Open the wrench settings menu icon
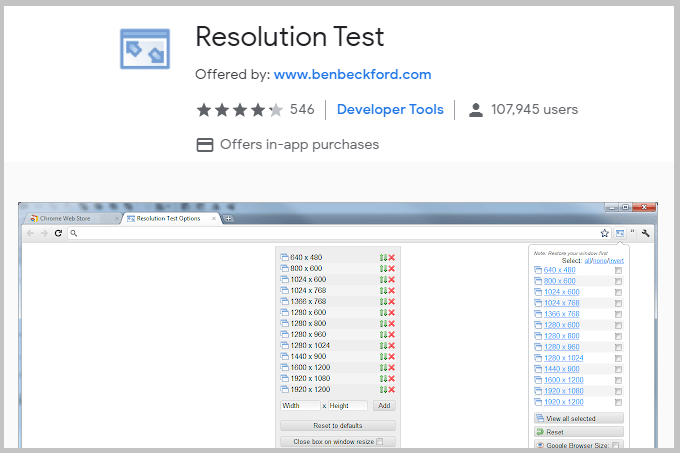Screen dimensions: 680x453 646,233
